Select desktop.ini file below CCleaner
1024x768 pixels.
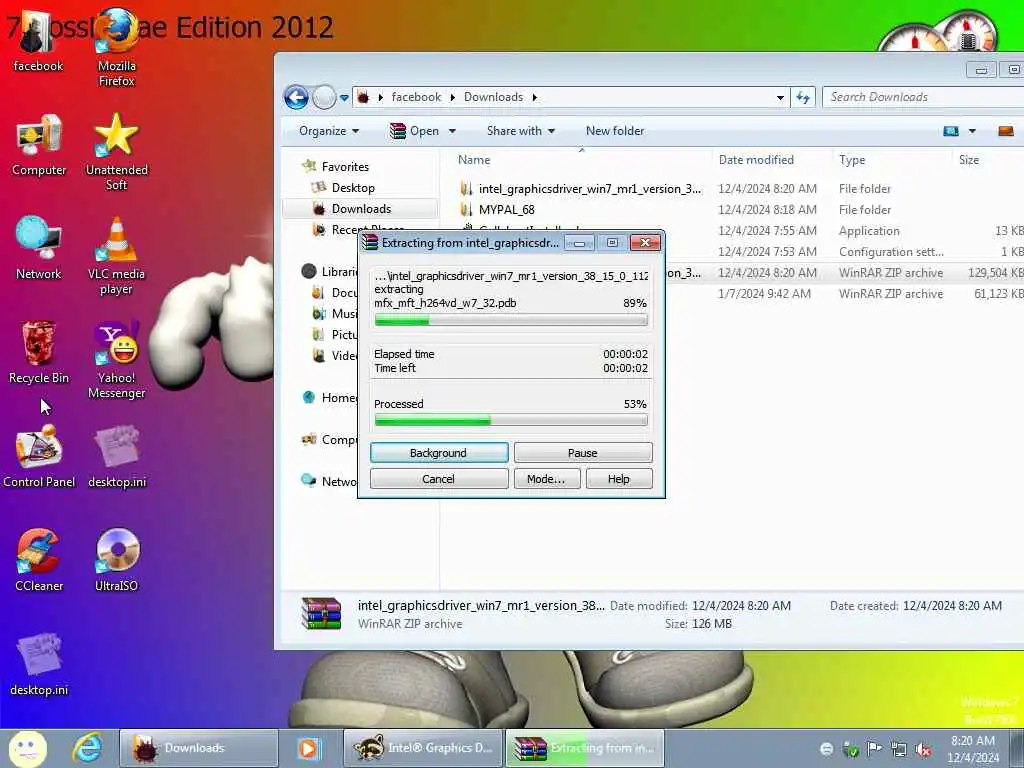coord(39,664)
